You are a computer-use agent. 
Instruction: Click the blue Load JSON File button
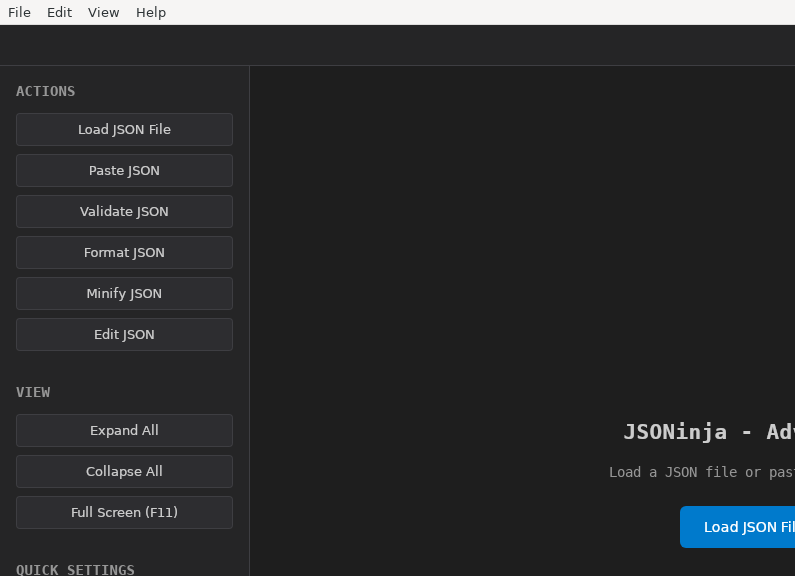pos(738,527)
